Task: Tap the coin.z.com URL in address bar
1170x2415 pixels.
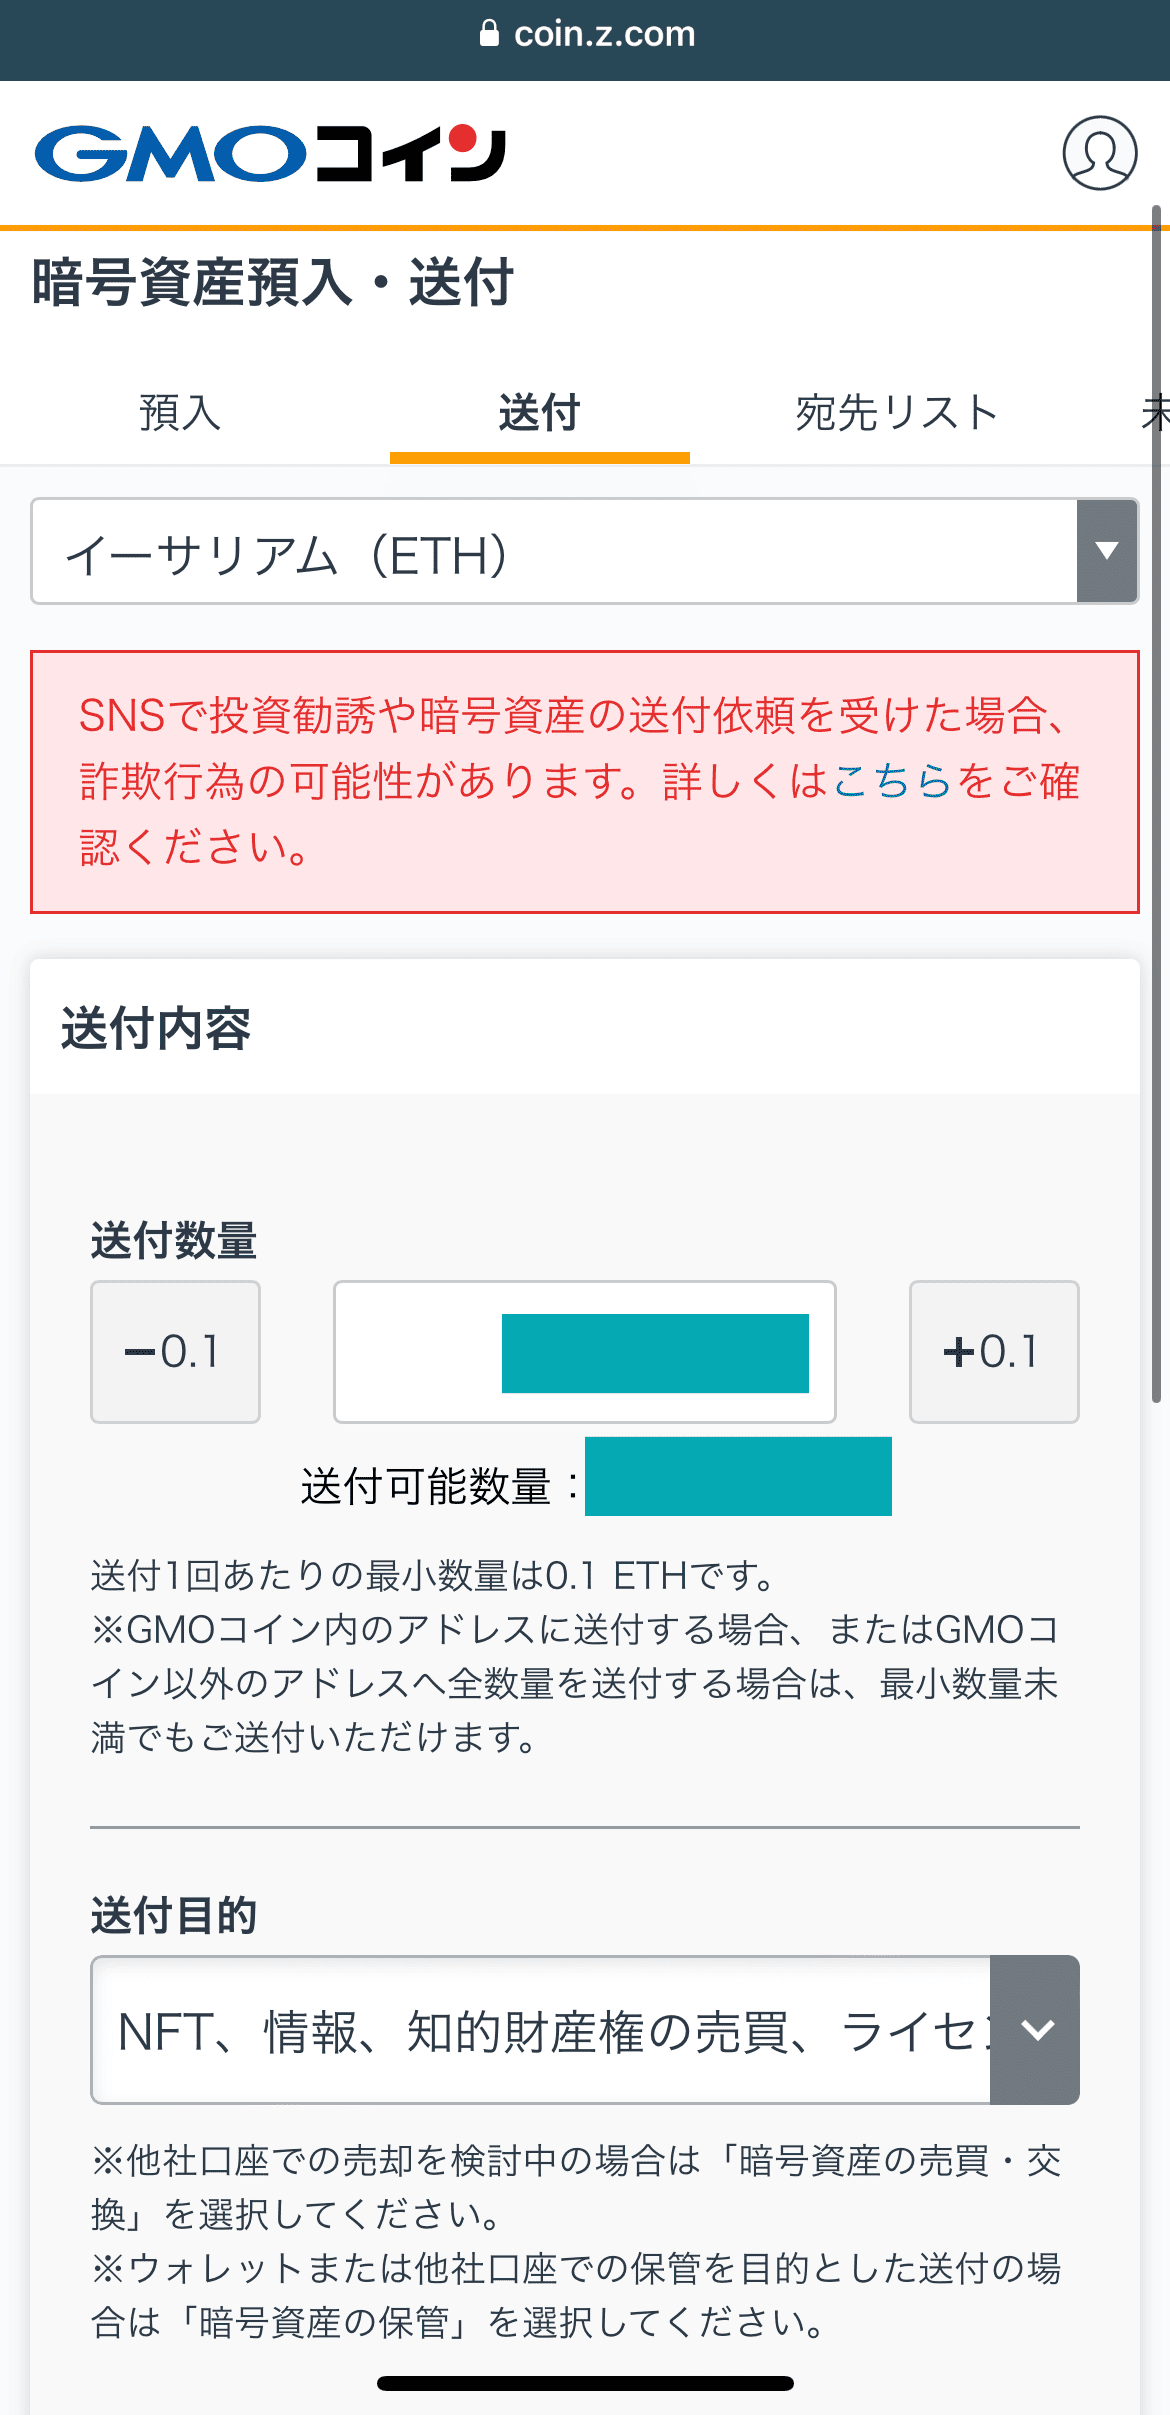Action: pos(604,34)
